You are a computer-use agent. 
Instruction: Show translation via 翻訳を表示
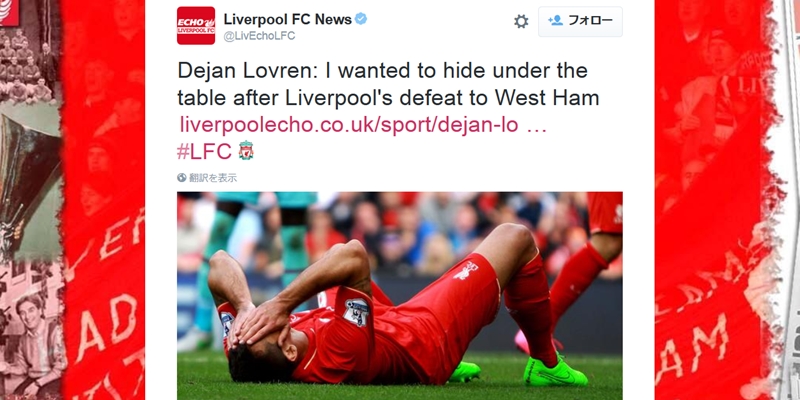pos(213,178)
